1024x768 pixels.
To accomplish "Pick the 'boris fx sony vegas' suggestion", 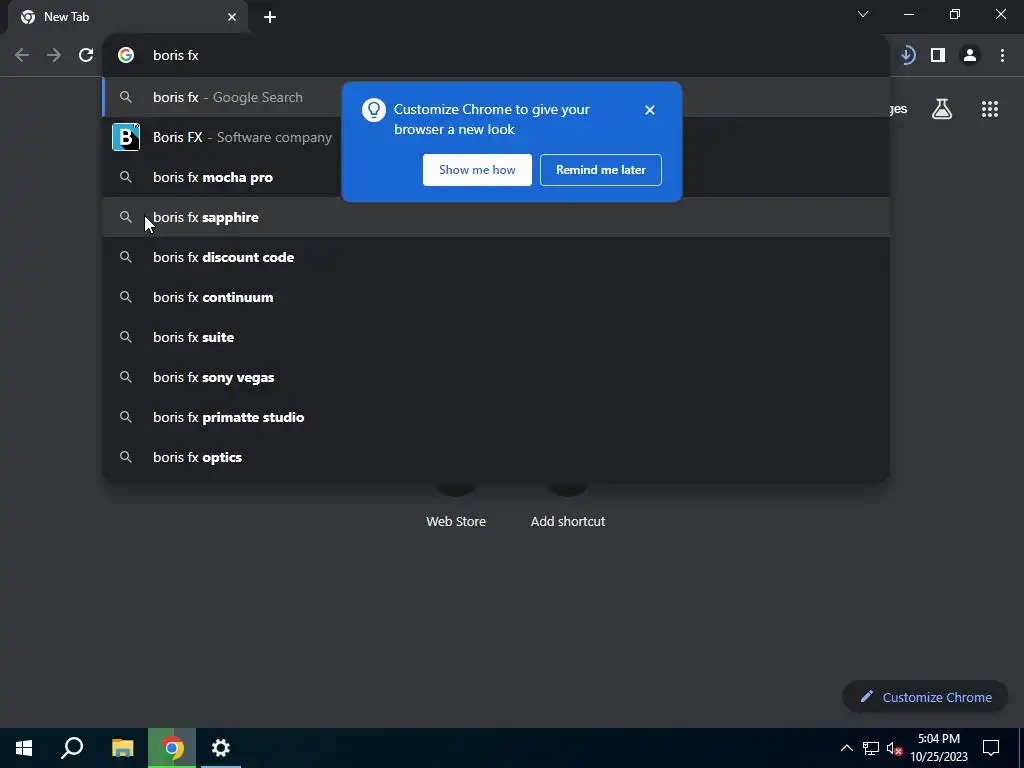I will coord(496,377).
